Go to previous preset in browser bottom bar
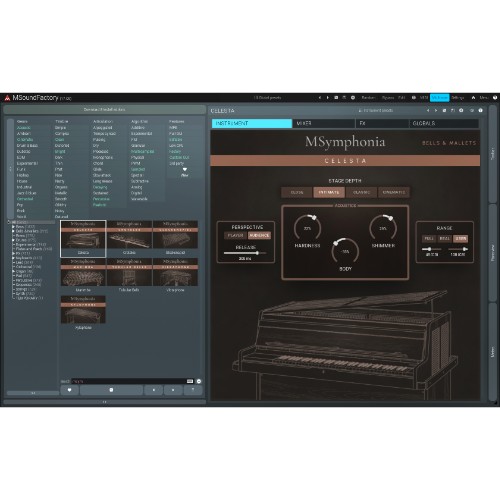Screen dimensions: 500x500 tap(154, 390)
